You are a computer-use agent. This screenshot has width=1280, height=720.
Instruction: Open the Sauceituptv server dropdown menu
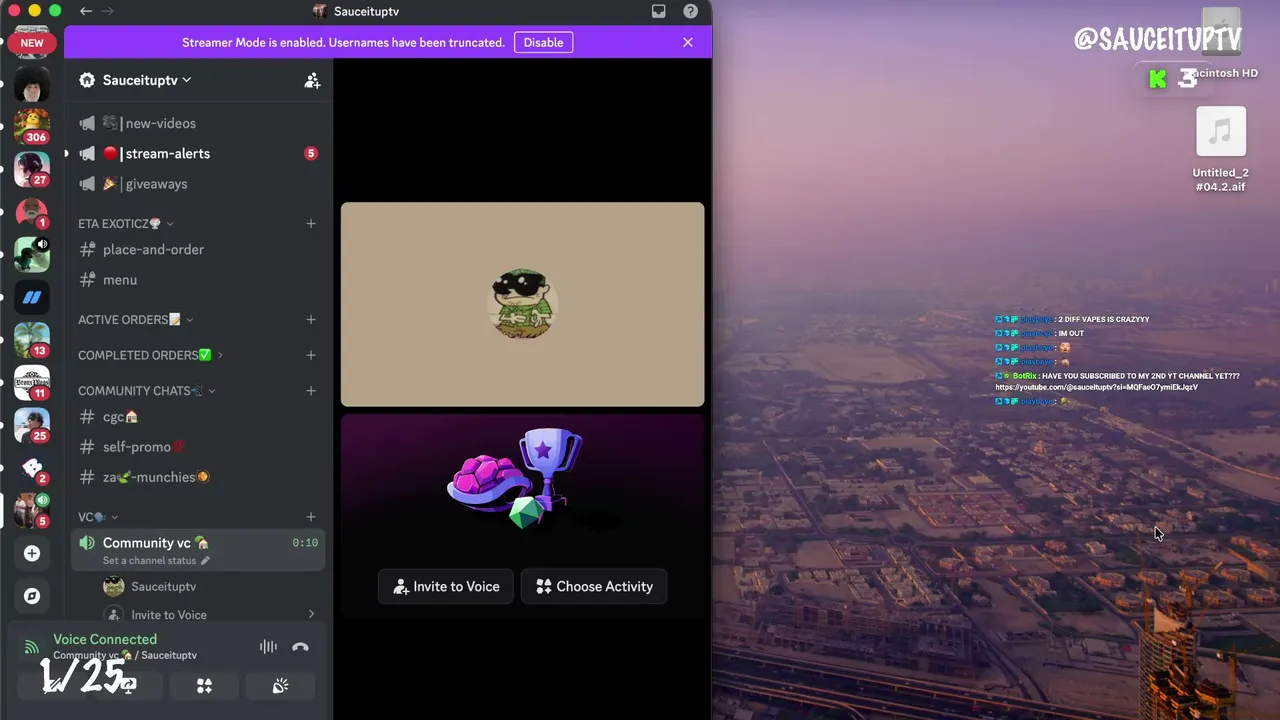click(146, 80)
